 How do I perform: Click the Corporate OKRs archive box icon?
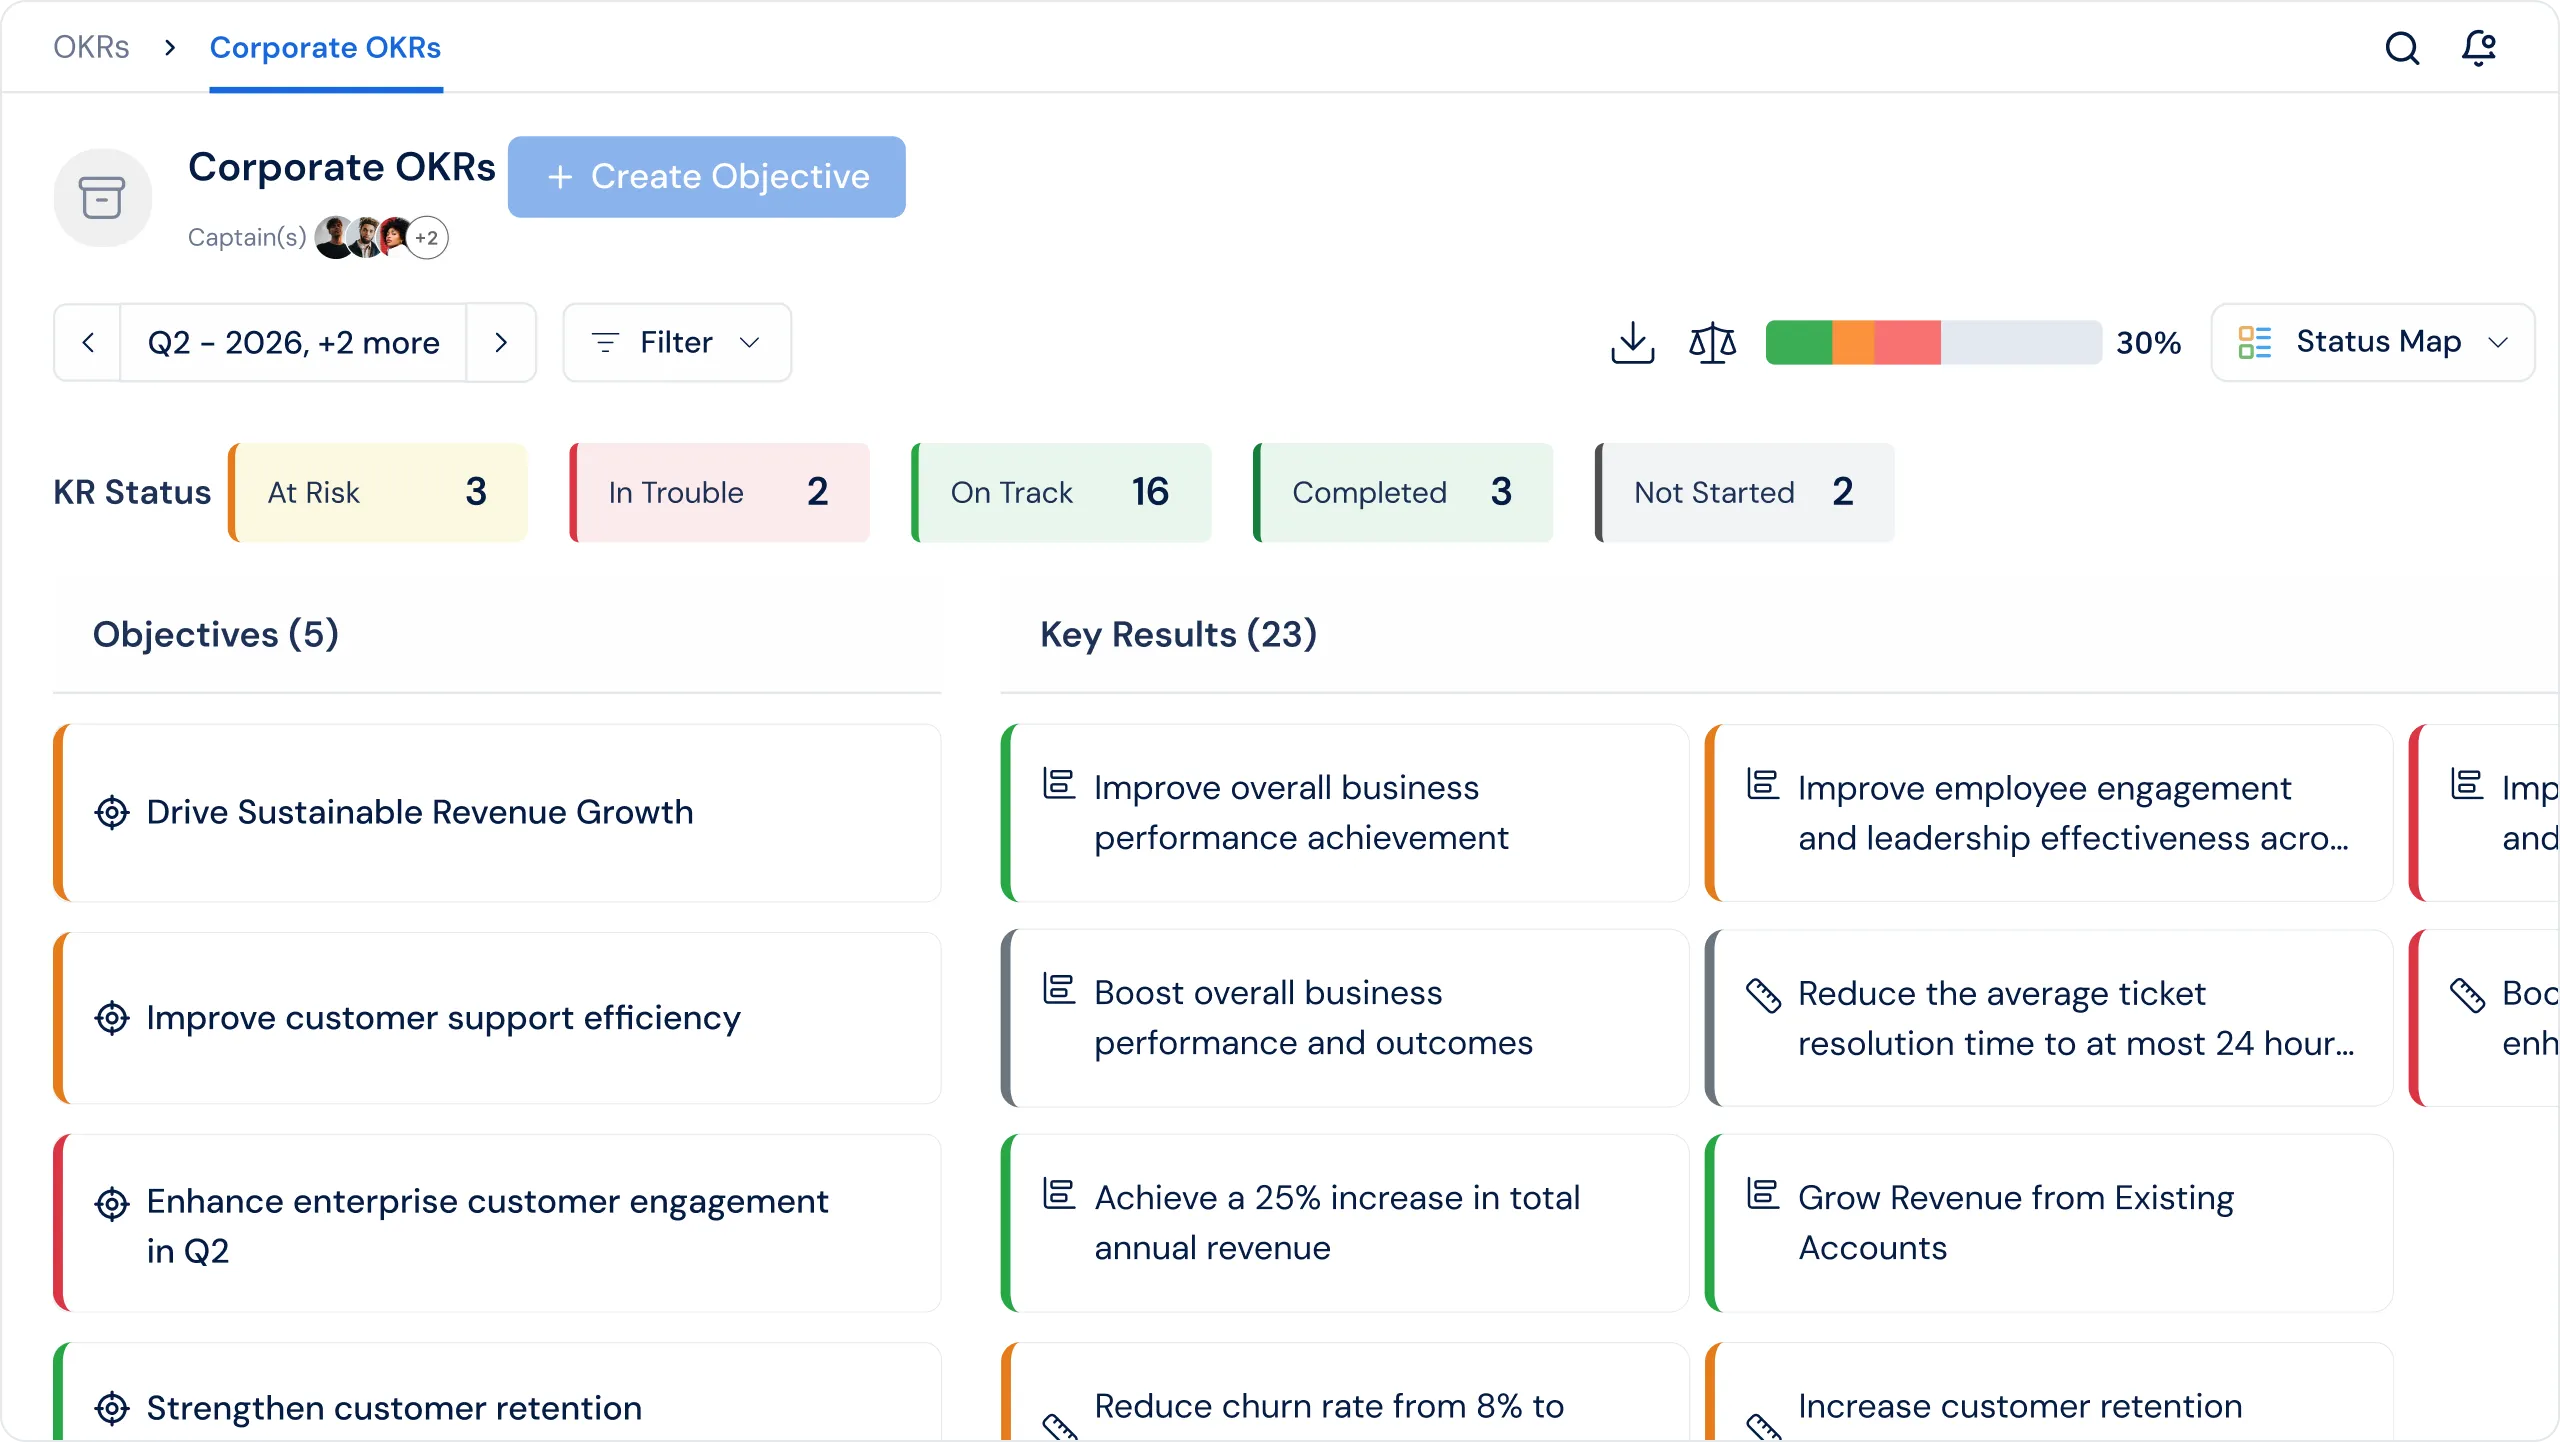(102, 198)
